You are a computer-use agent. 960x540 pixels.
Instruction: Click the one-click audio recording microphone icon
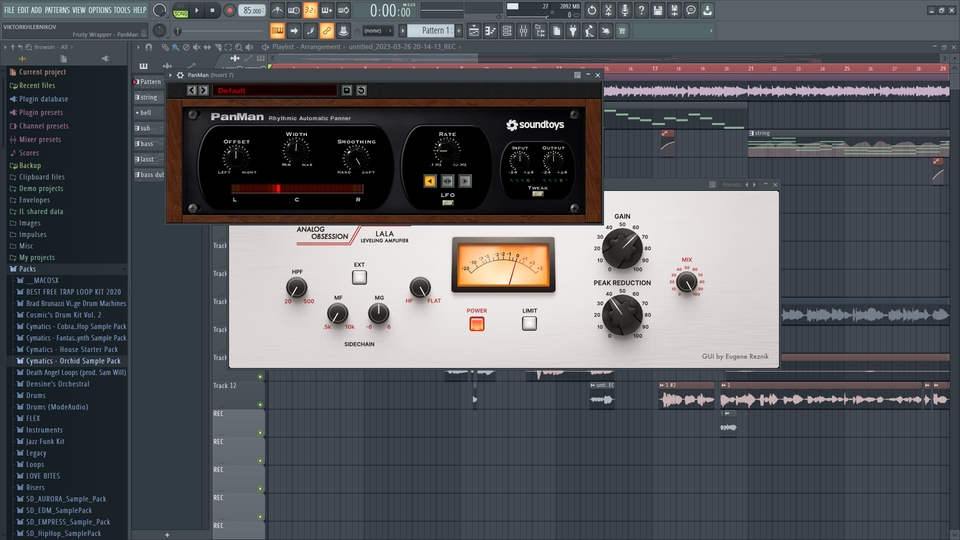(x=624, y=10)
